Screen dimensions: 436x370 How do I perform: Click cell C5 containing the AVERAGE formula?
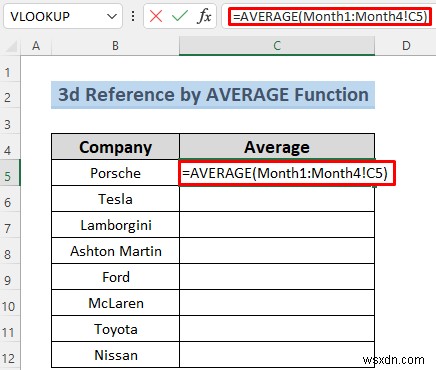277,173
